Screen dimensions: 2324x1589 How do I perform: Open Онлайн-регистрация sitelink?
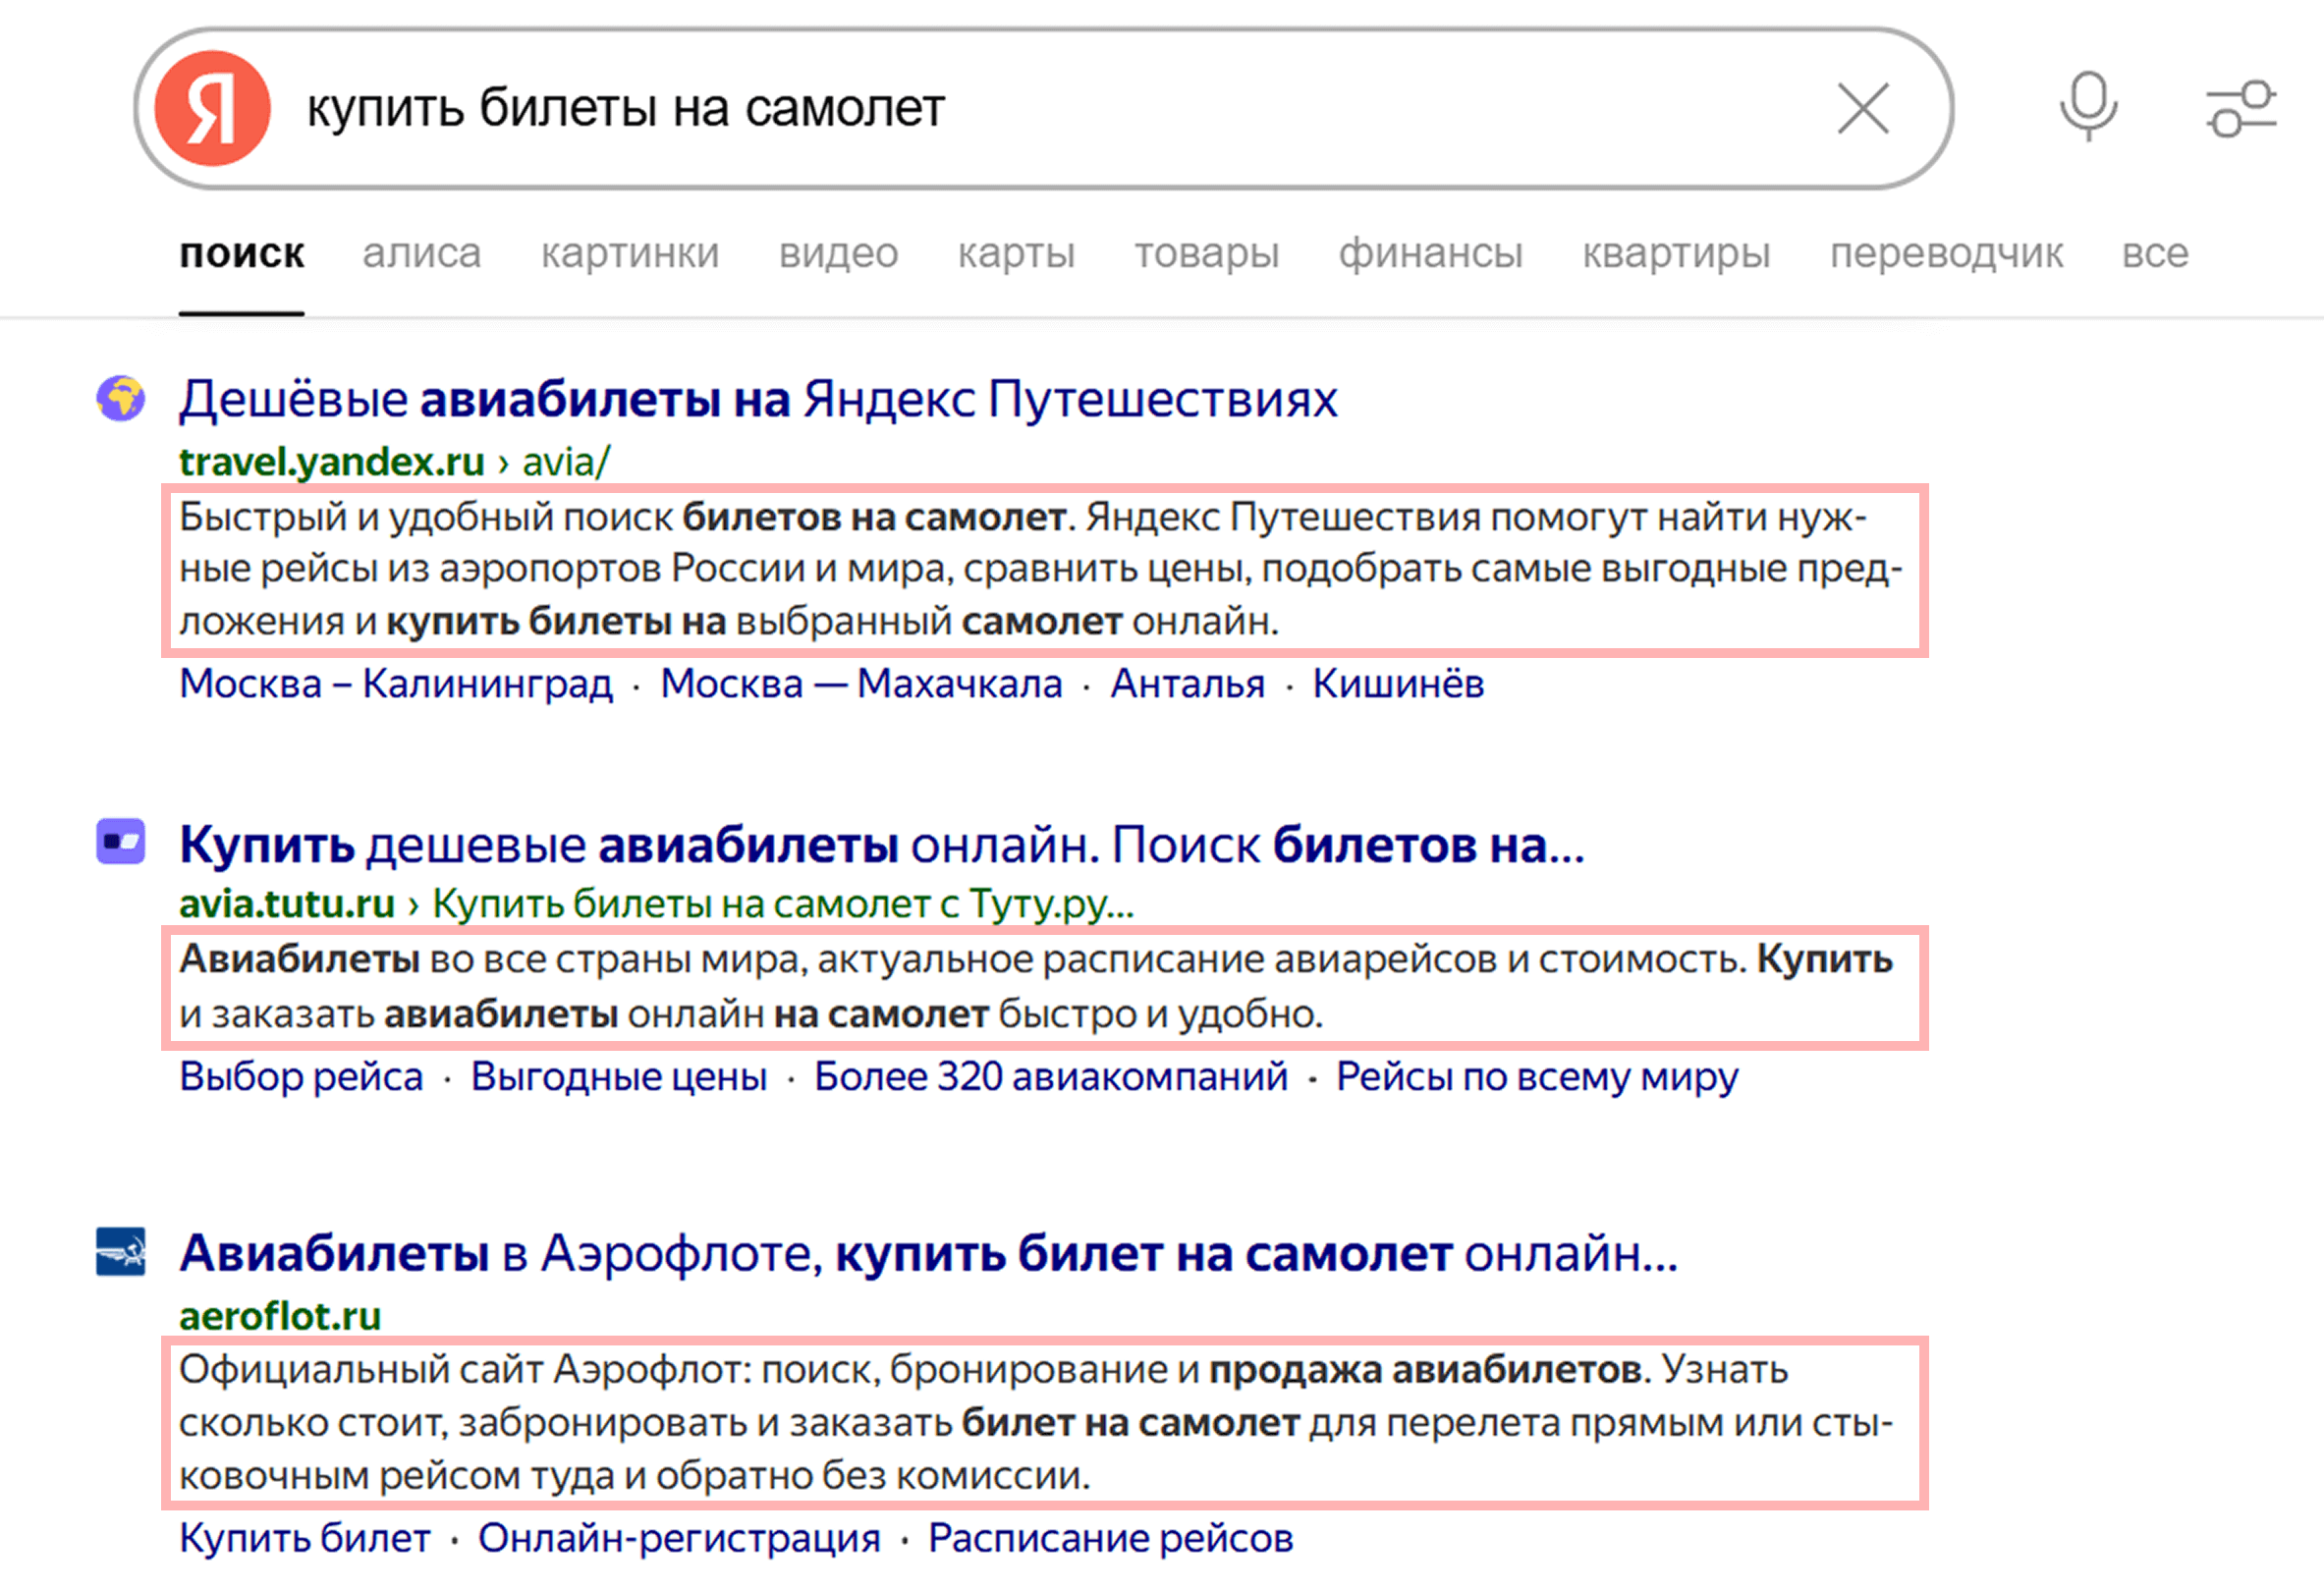679,1538
